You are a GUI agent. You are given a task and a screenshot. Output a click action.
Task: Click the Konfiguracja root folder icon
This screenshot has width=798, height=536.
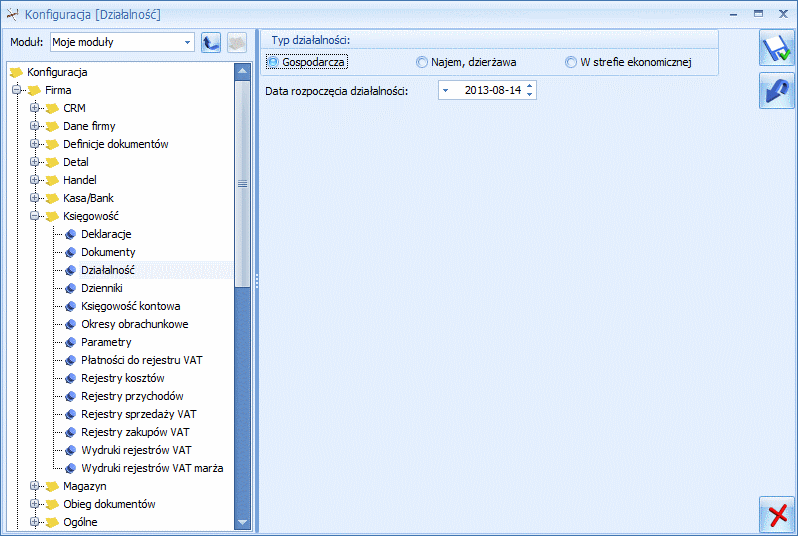[16, 72]
